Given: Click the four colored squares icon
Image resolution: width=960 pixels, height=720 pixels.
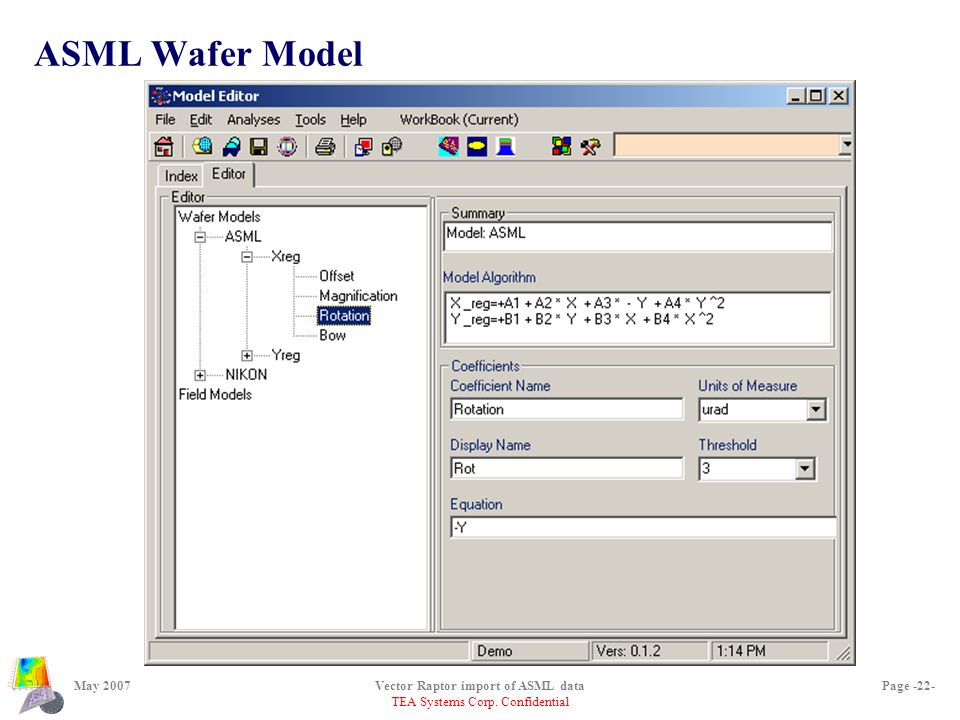Looking at the screenshot, I should click(x=561, y=146).
